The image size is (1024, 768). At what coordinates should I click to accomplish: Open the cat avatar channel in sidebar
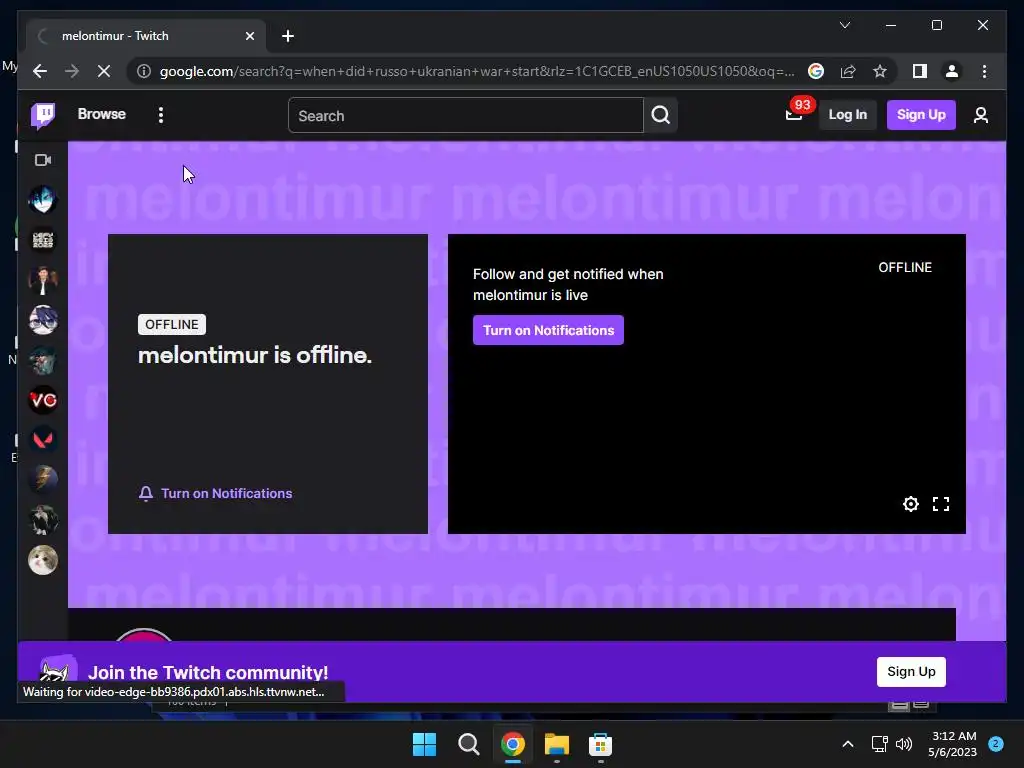pos(43,560)
